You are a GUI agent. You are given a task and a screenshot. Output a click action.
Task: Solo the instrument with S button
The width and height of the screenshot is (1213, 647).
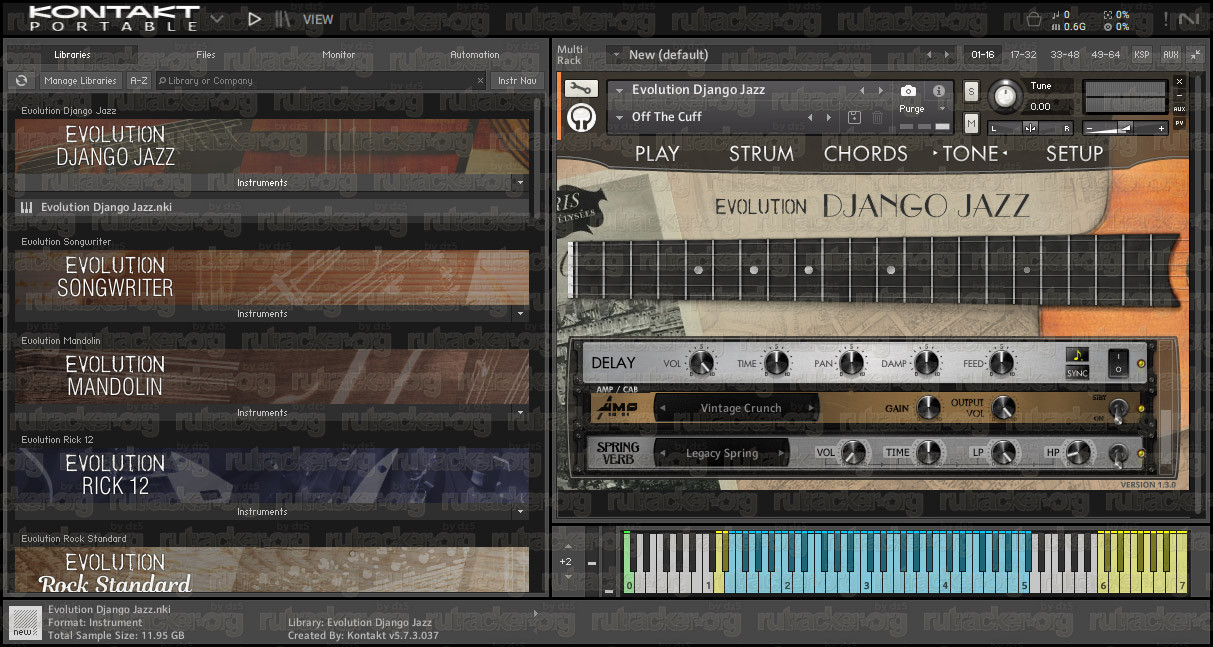coord(971,92)
